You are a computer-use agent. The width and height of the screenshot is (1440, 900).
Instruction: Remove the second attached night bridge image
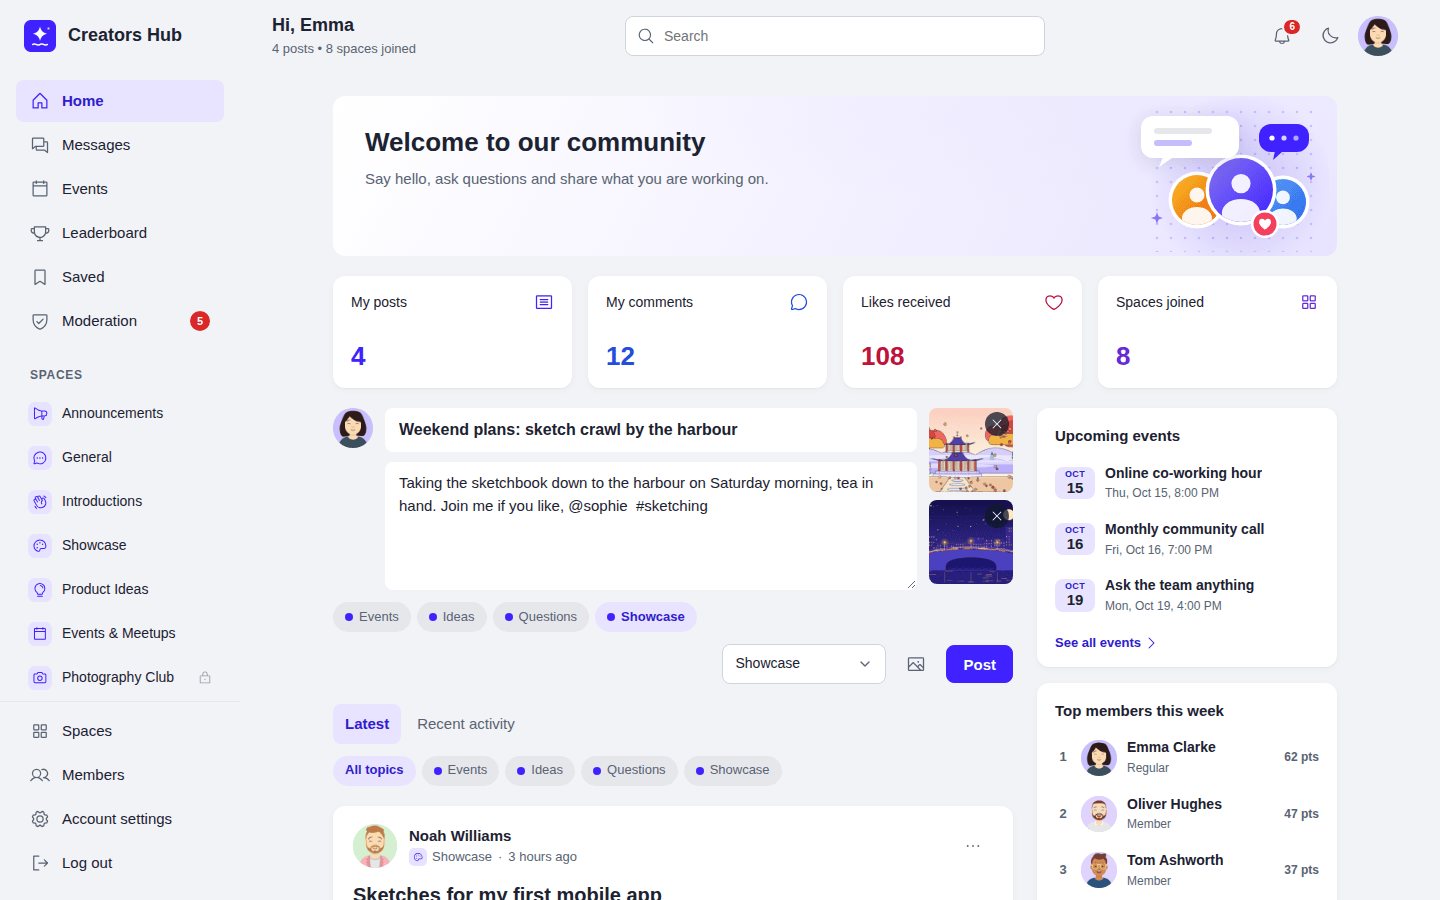[x=997, y=516]
